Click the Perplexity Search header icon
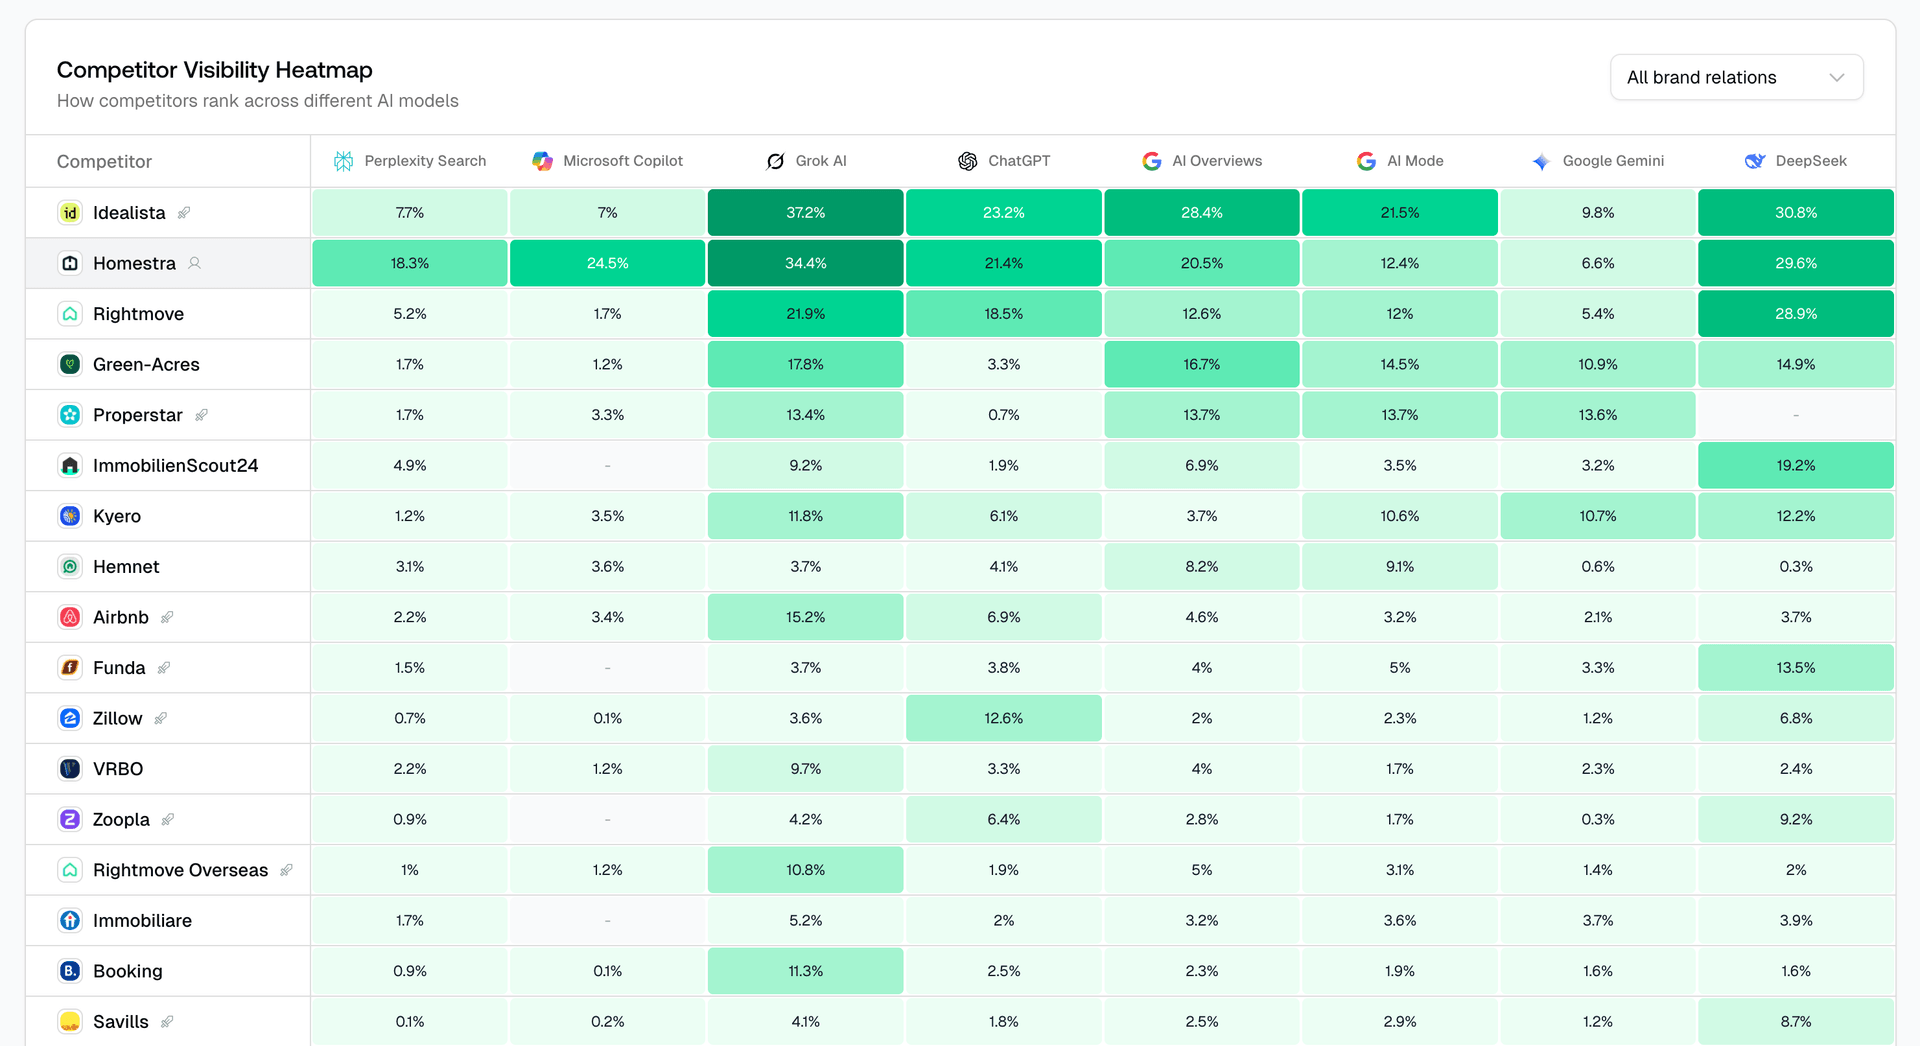Image resolution: width=1920 pixels, height=1046 pixels. coord(344,160)
